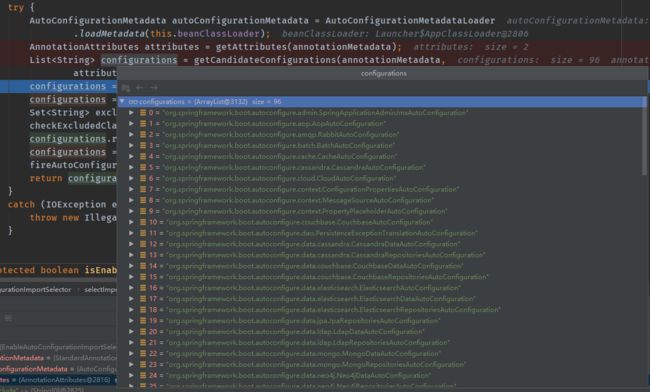Select the Neo4jDataAutoConfiguration string value, element 24

tap(299, 375)
